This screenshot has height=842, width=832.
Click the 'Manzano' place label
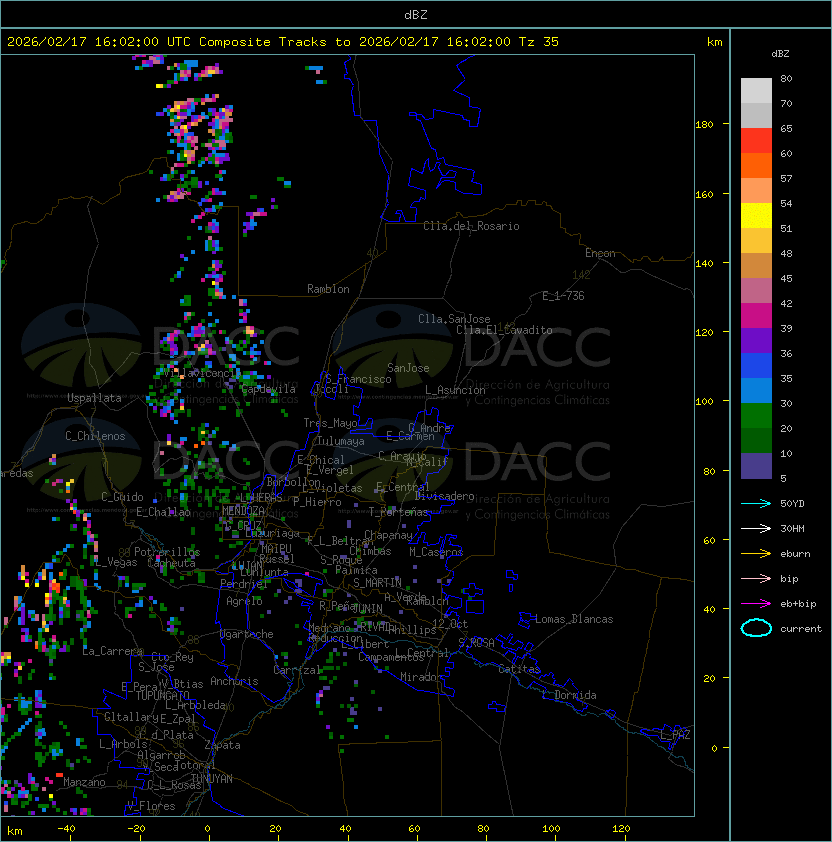[84, 782]
